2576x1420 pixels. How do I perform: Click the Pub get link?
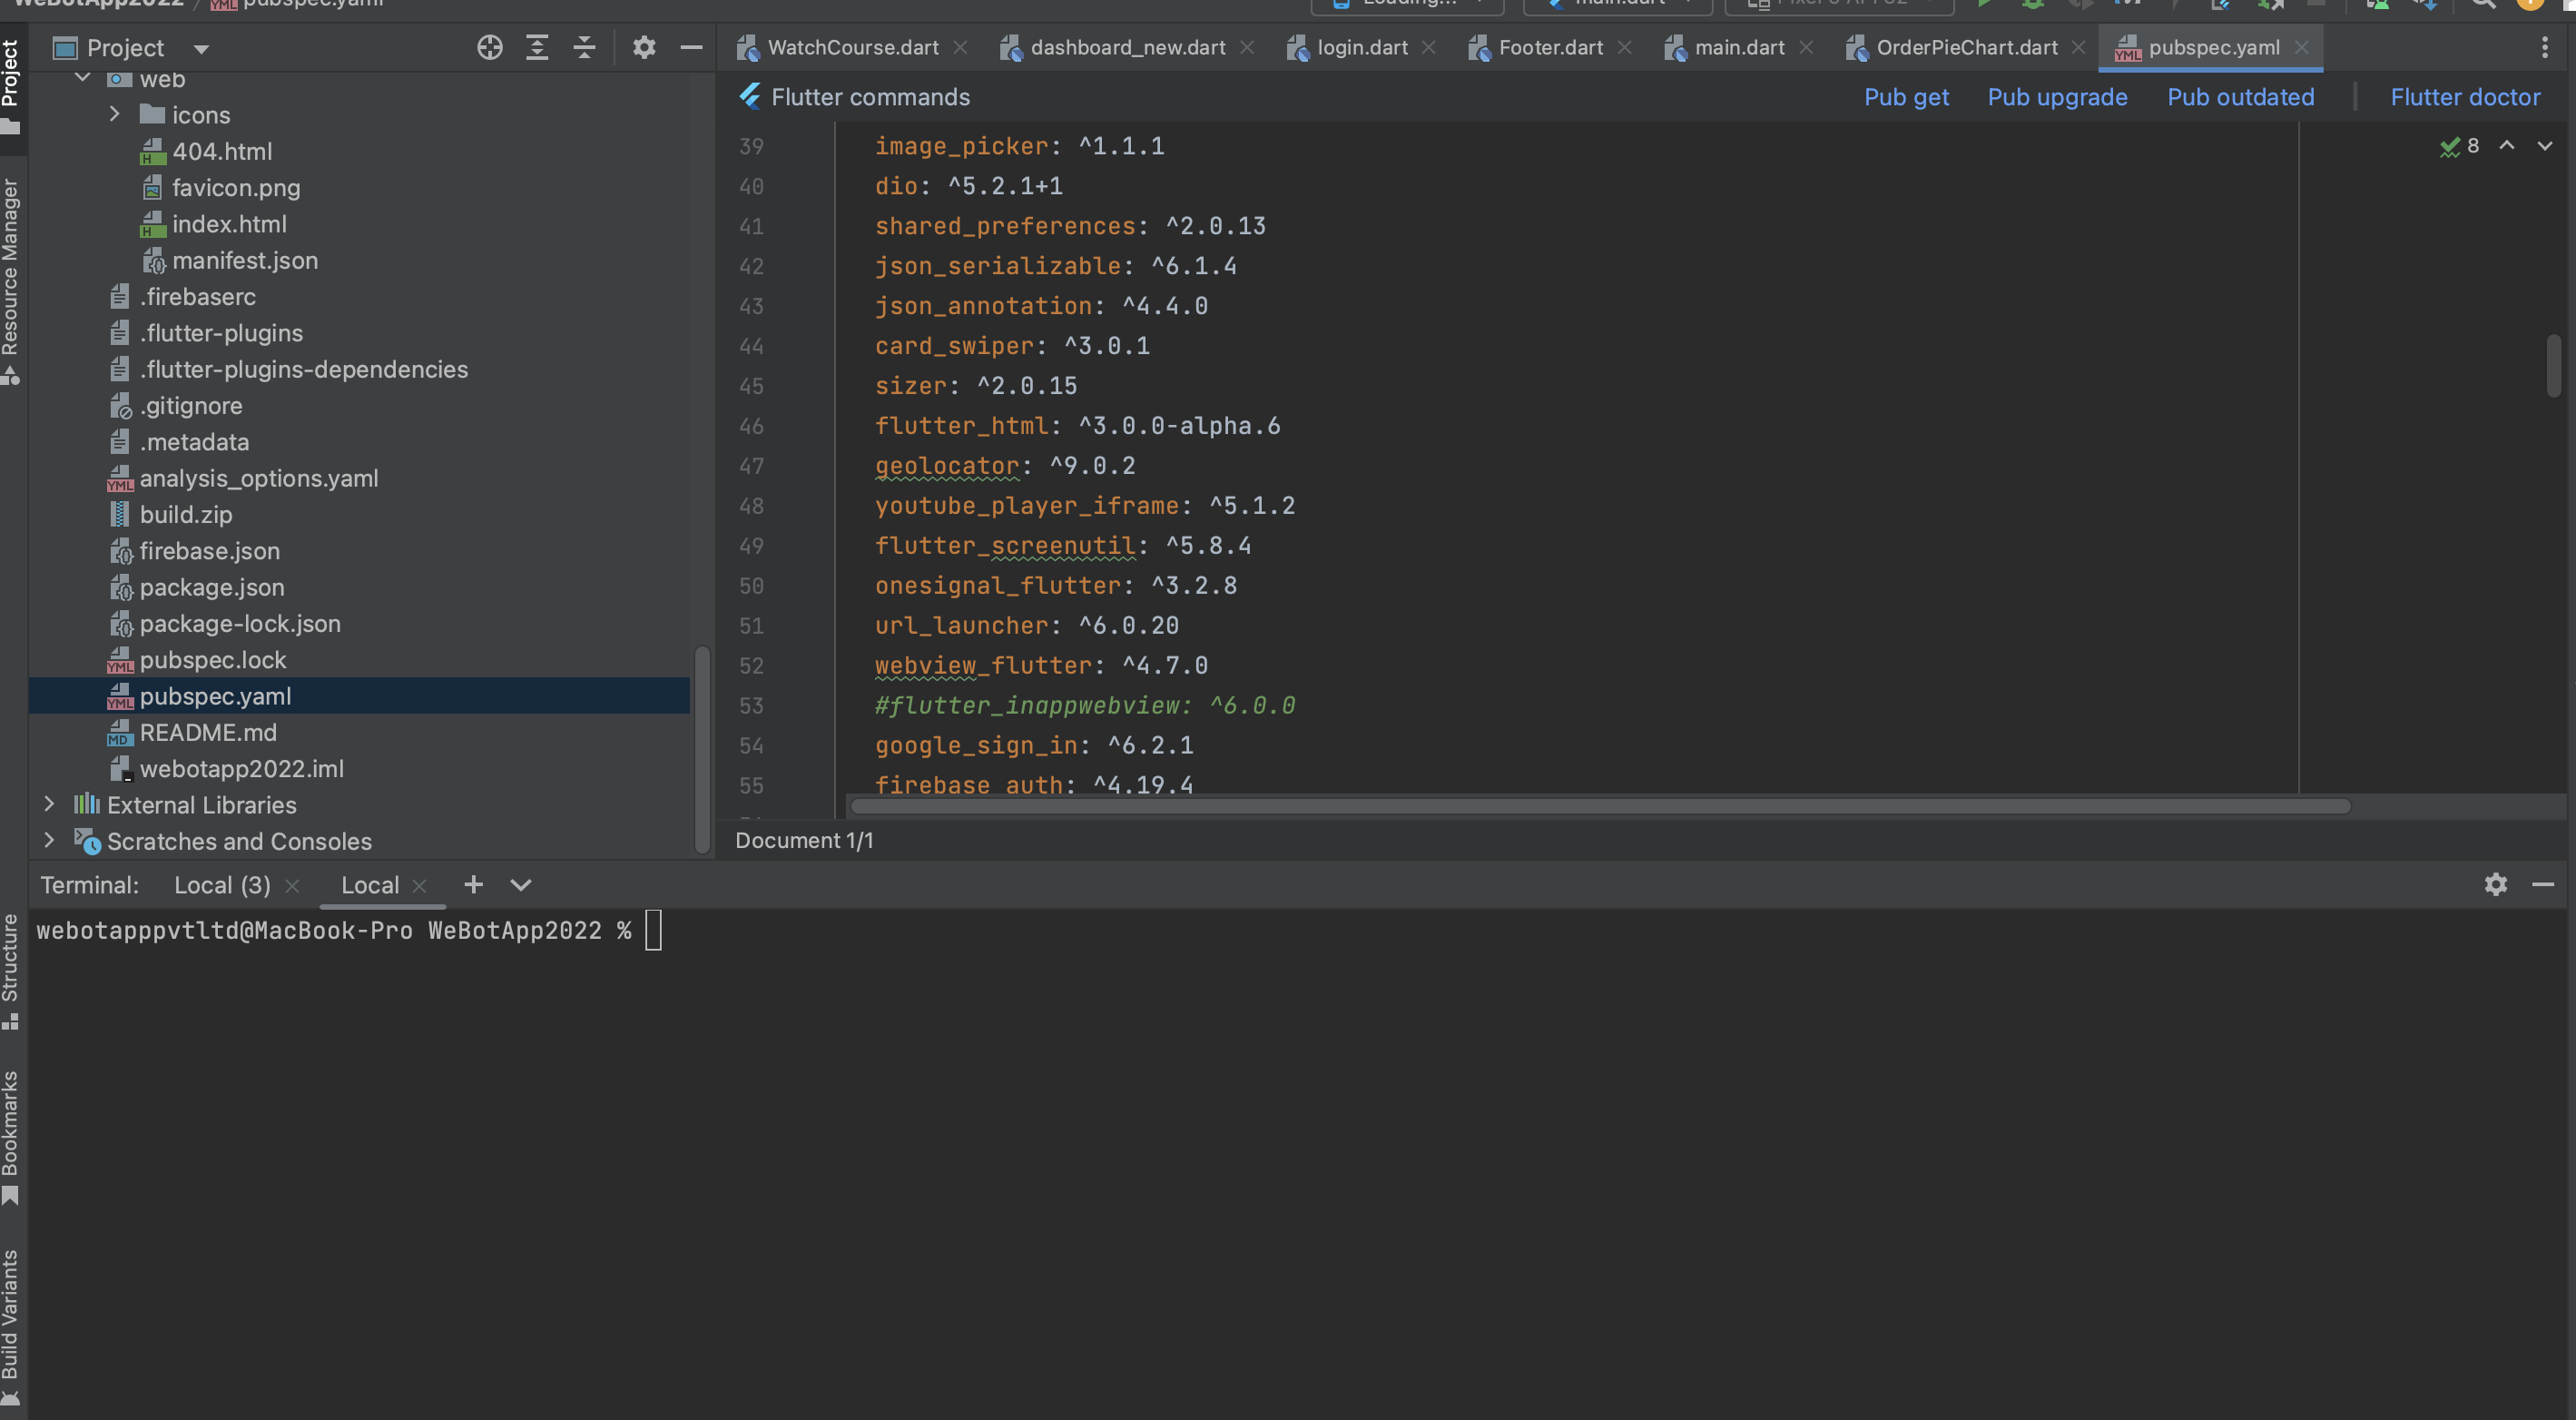[x=1906, y=97]
